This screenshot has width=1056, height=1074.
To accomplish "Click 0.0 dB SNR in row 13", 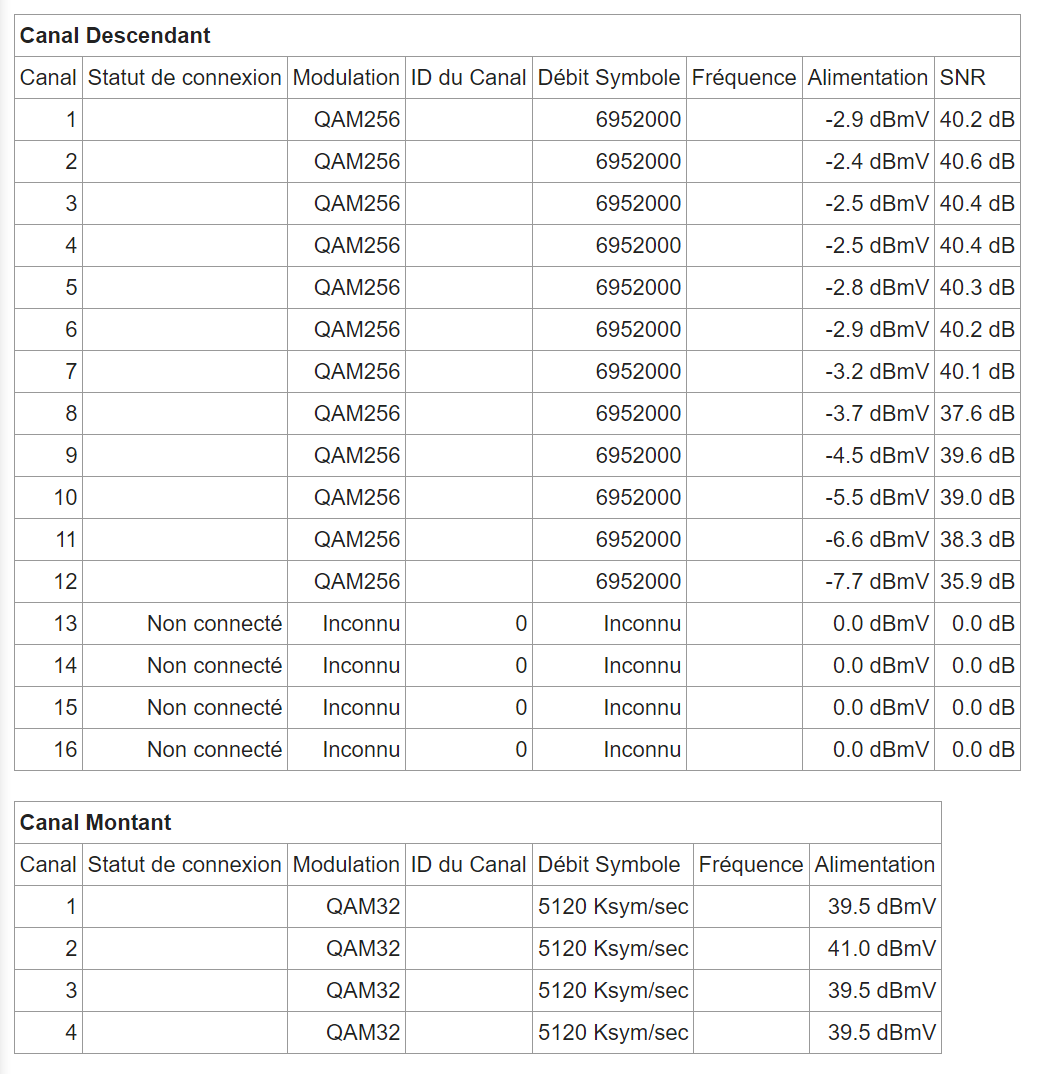I will click(983, 623).
